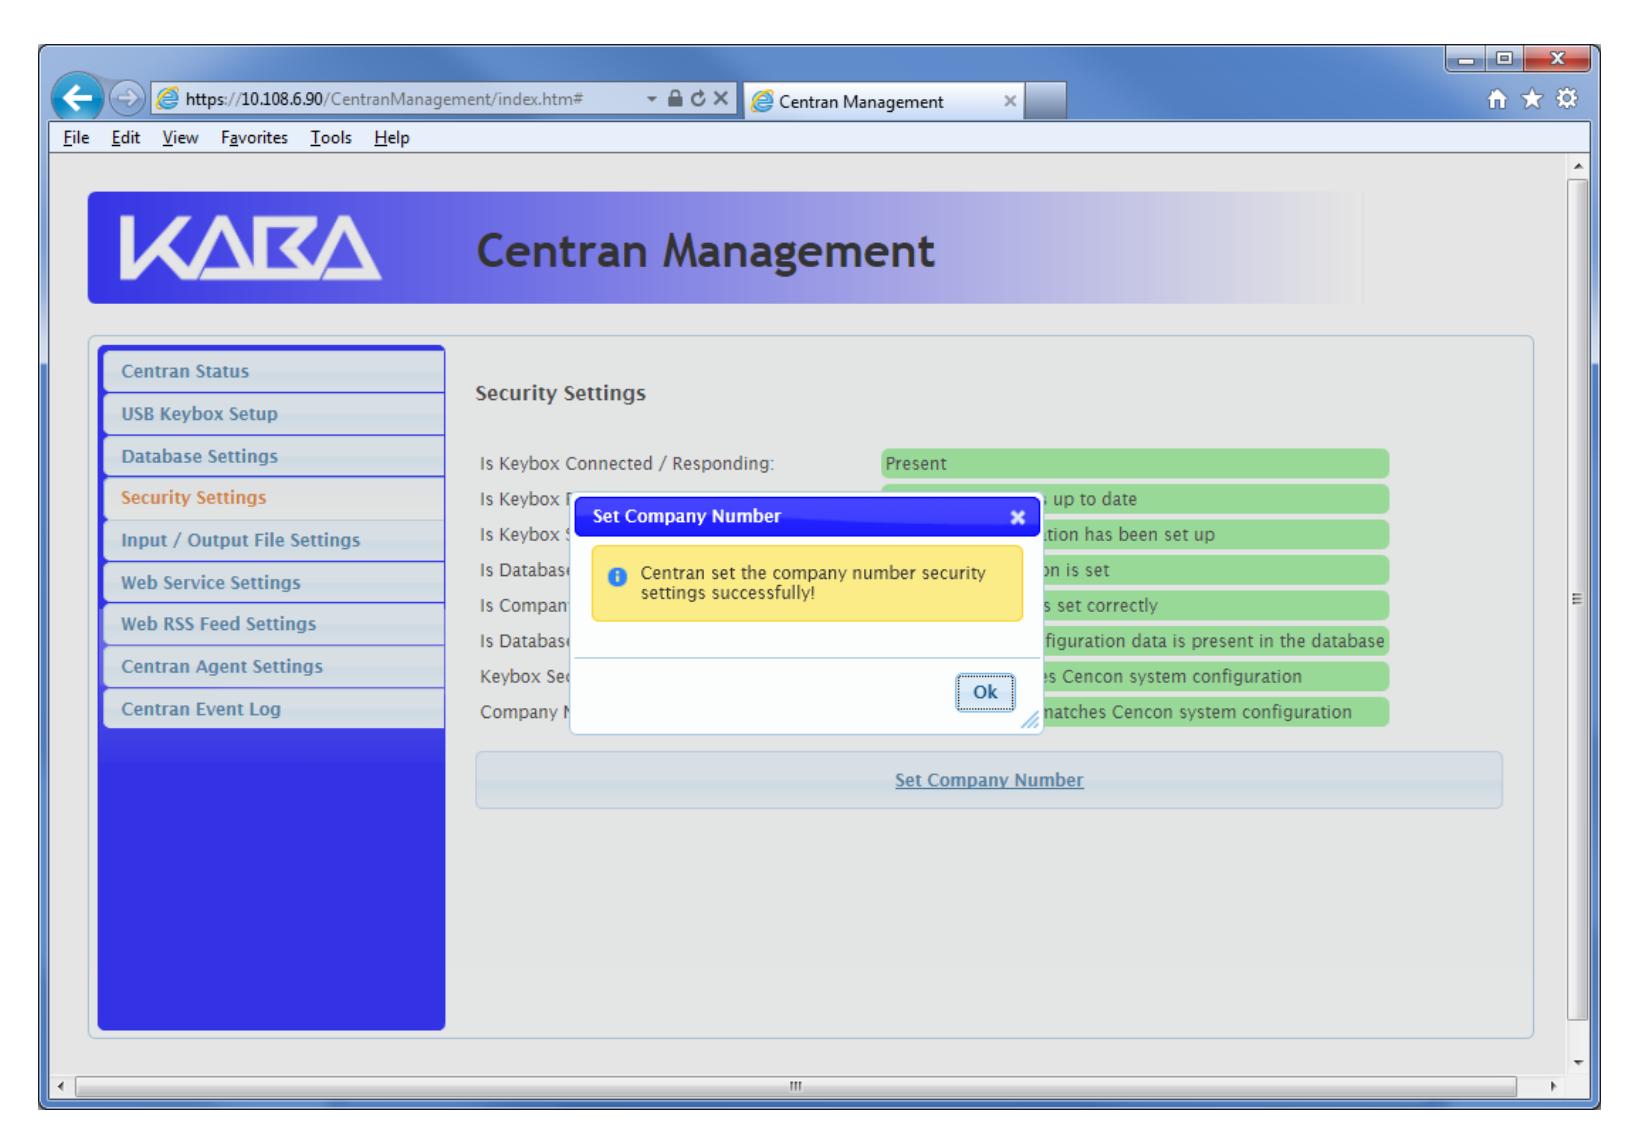Open a new blank browser tab

point(1045,101)
